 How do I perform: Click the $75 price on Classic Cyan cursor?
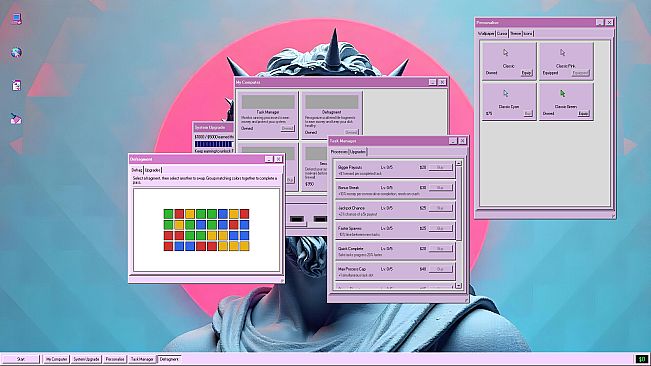point(489,113)
